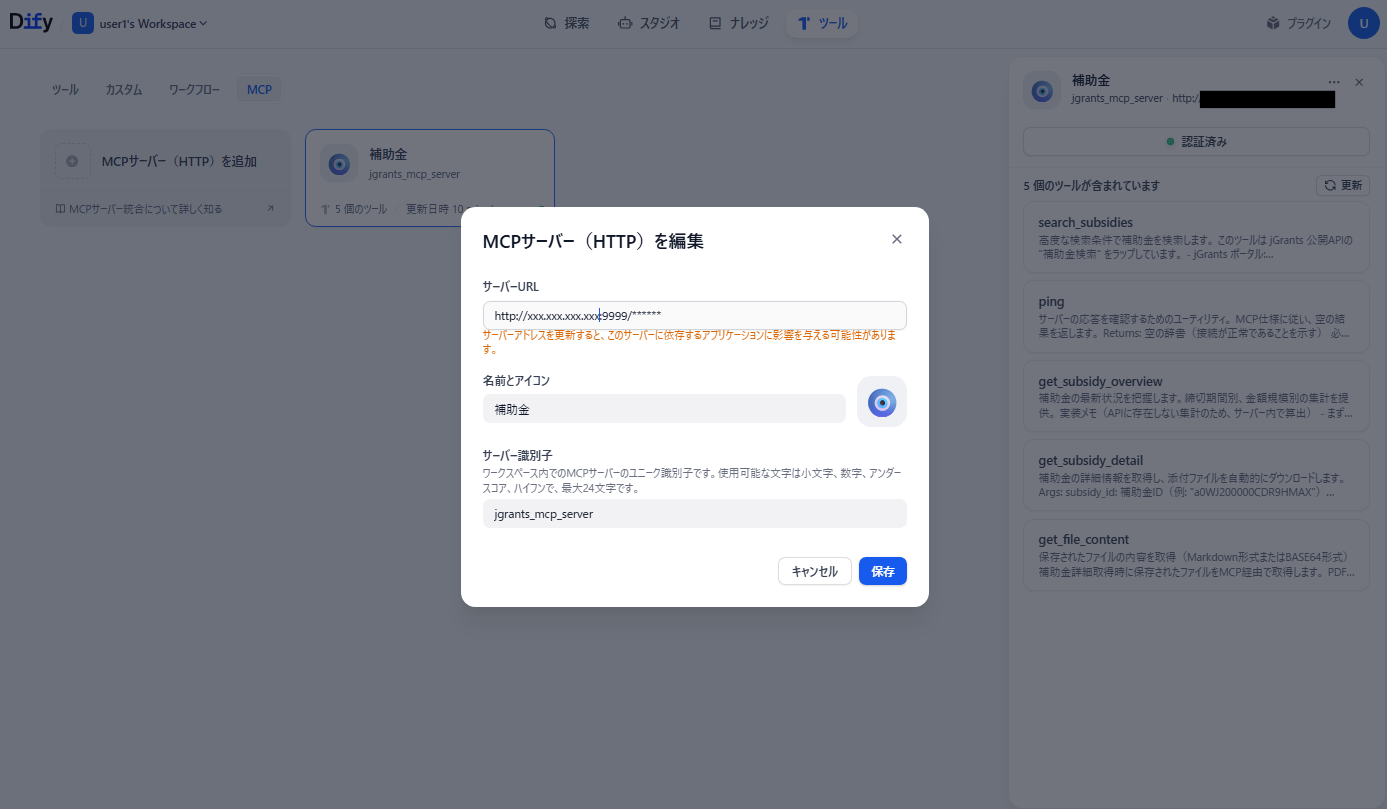This screenshot has width=1387, height=809.
Task: Save MCP server with 保存 button
Action: pos(882,571)
